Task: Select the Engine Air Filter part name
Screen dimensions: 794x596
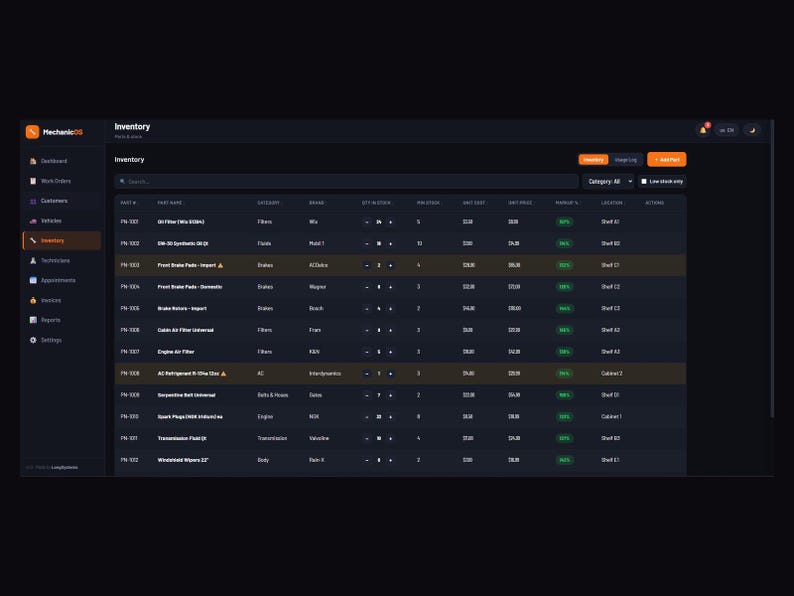Action: tap(176, 352)
